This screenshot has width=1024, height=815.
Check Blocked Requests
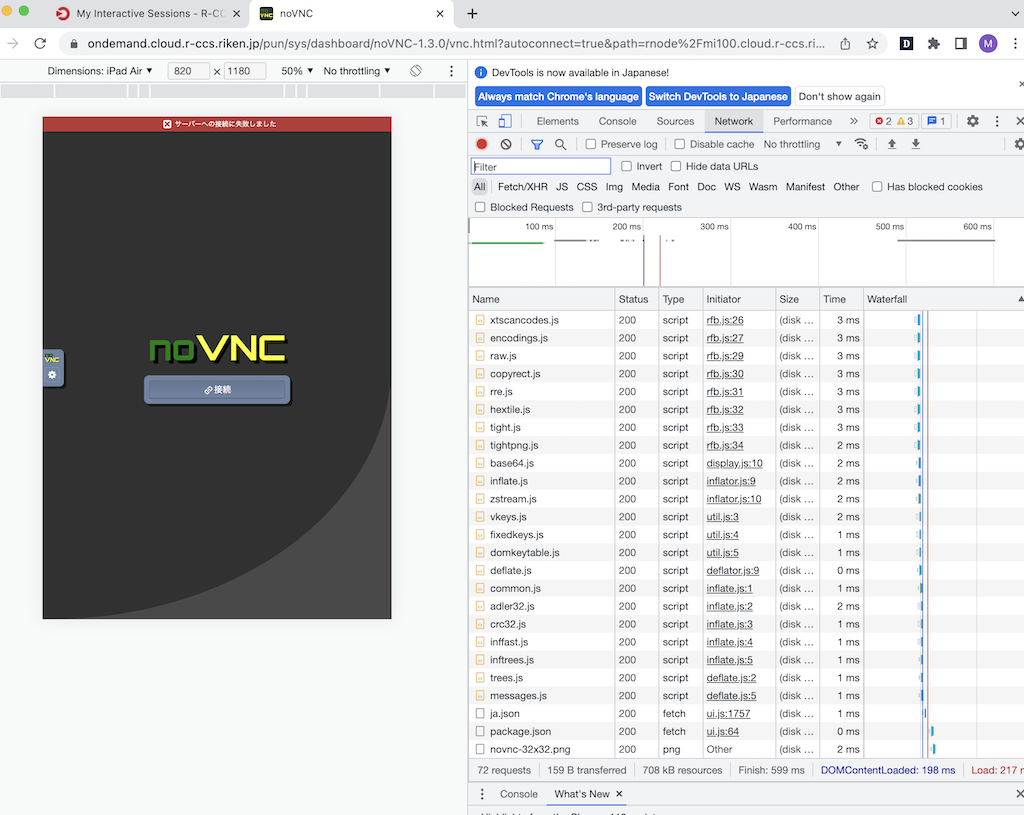tap(480, 207)
